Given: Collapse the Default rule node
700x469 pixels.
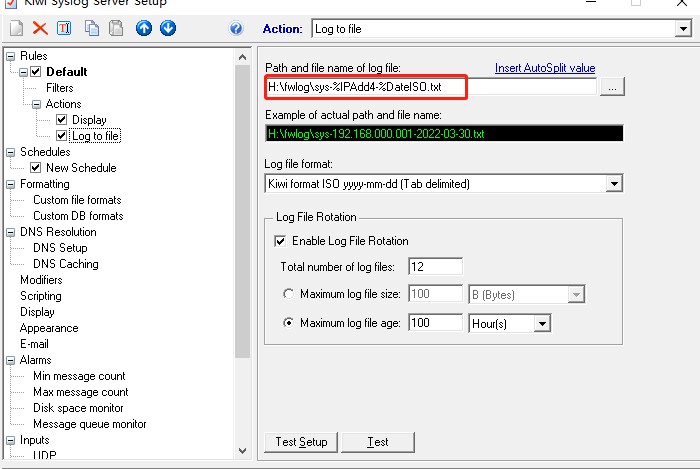Looking at the screenshot, I should 24,72.
